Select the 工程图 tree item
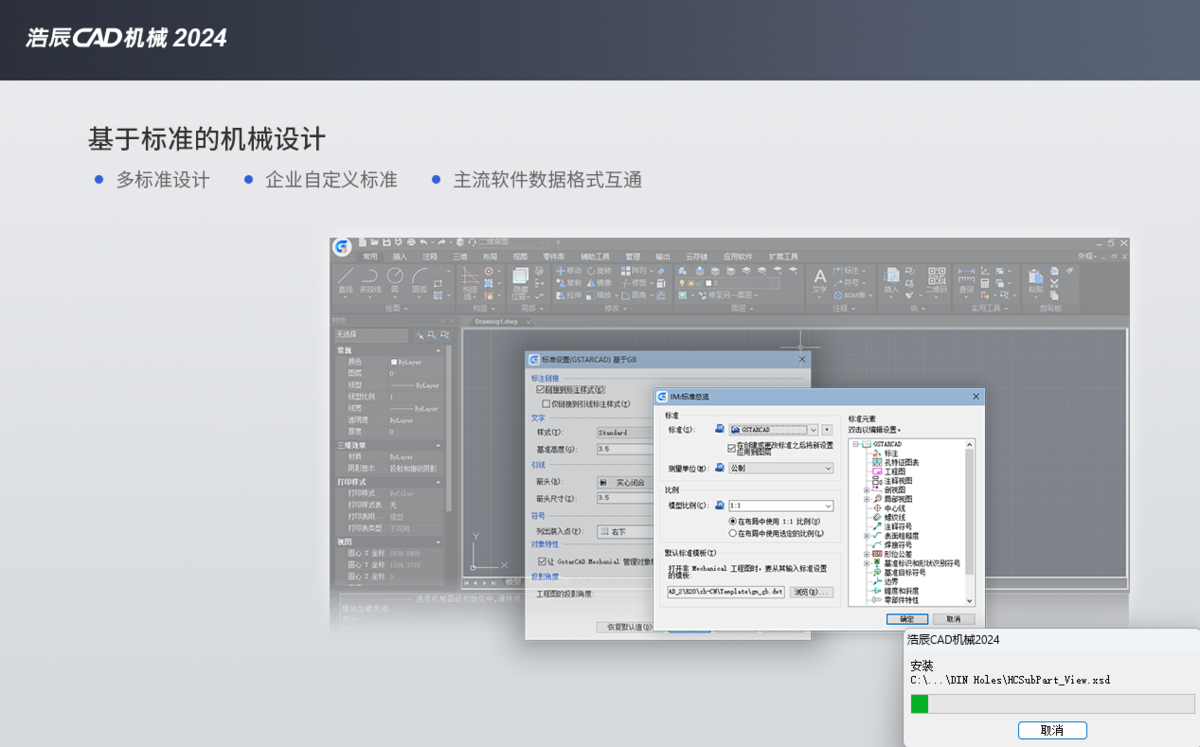 894,471
